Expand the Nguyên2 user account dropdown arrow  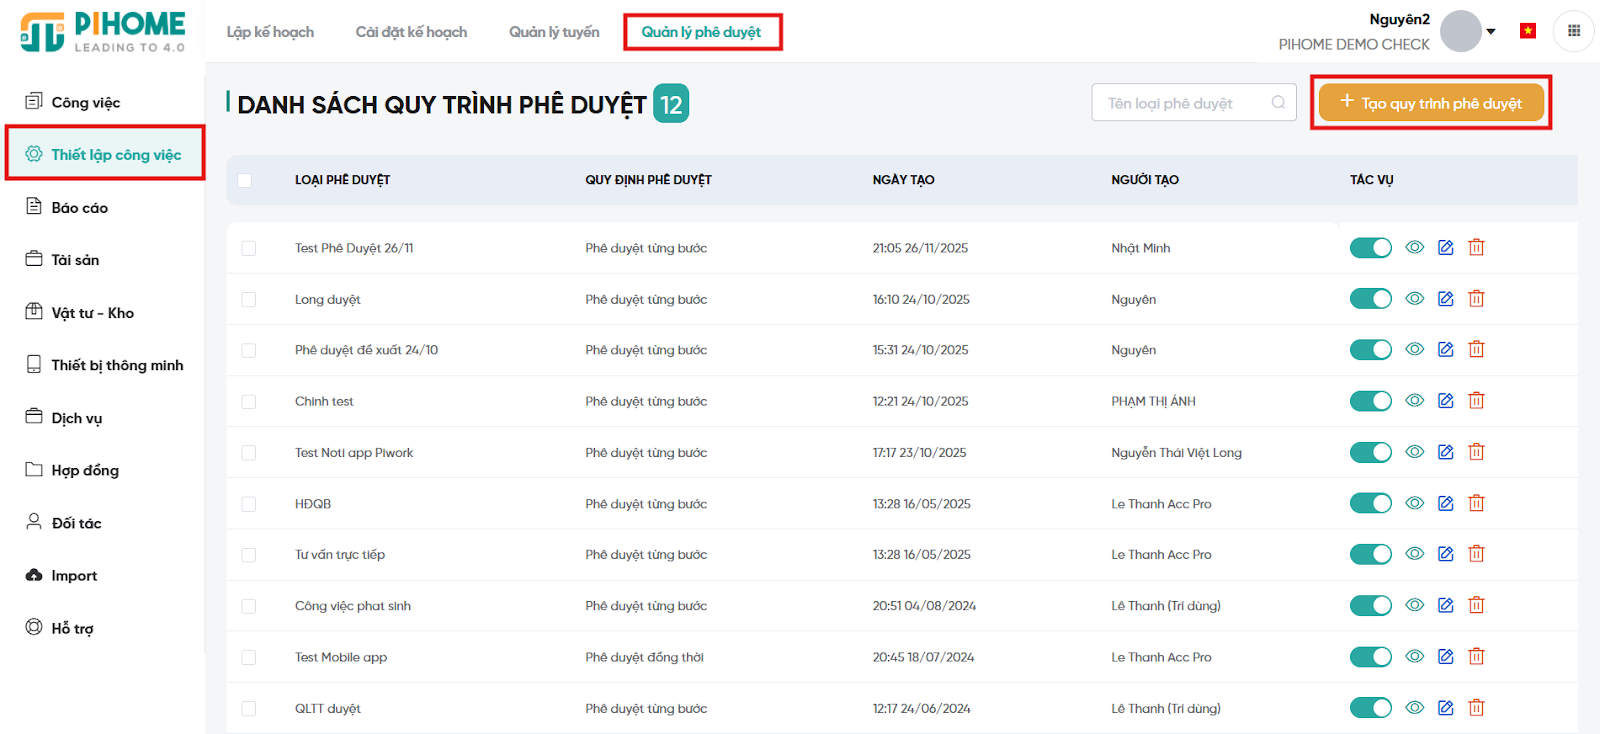(x=1491, y=32)
